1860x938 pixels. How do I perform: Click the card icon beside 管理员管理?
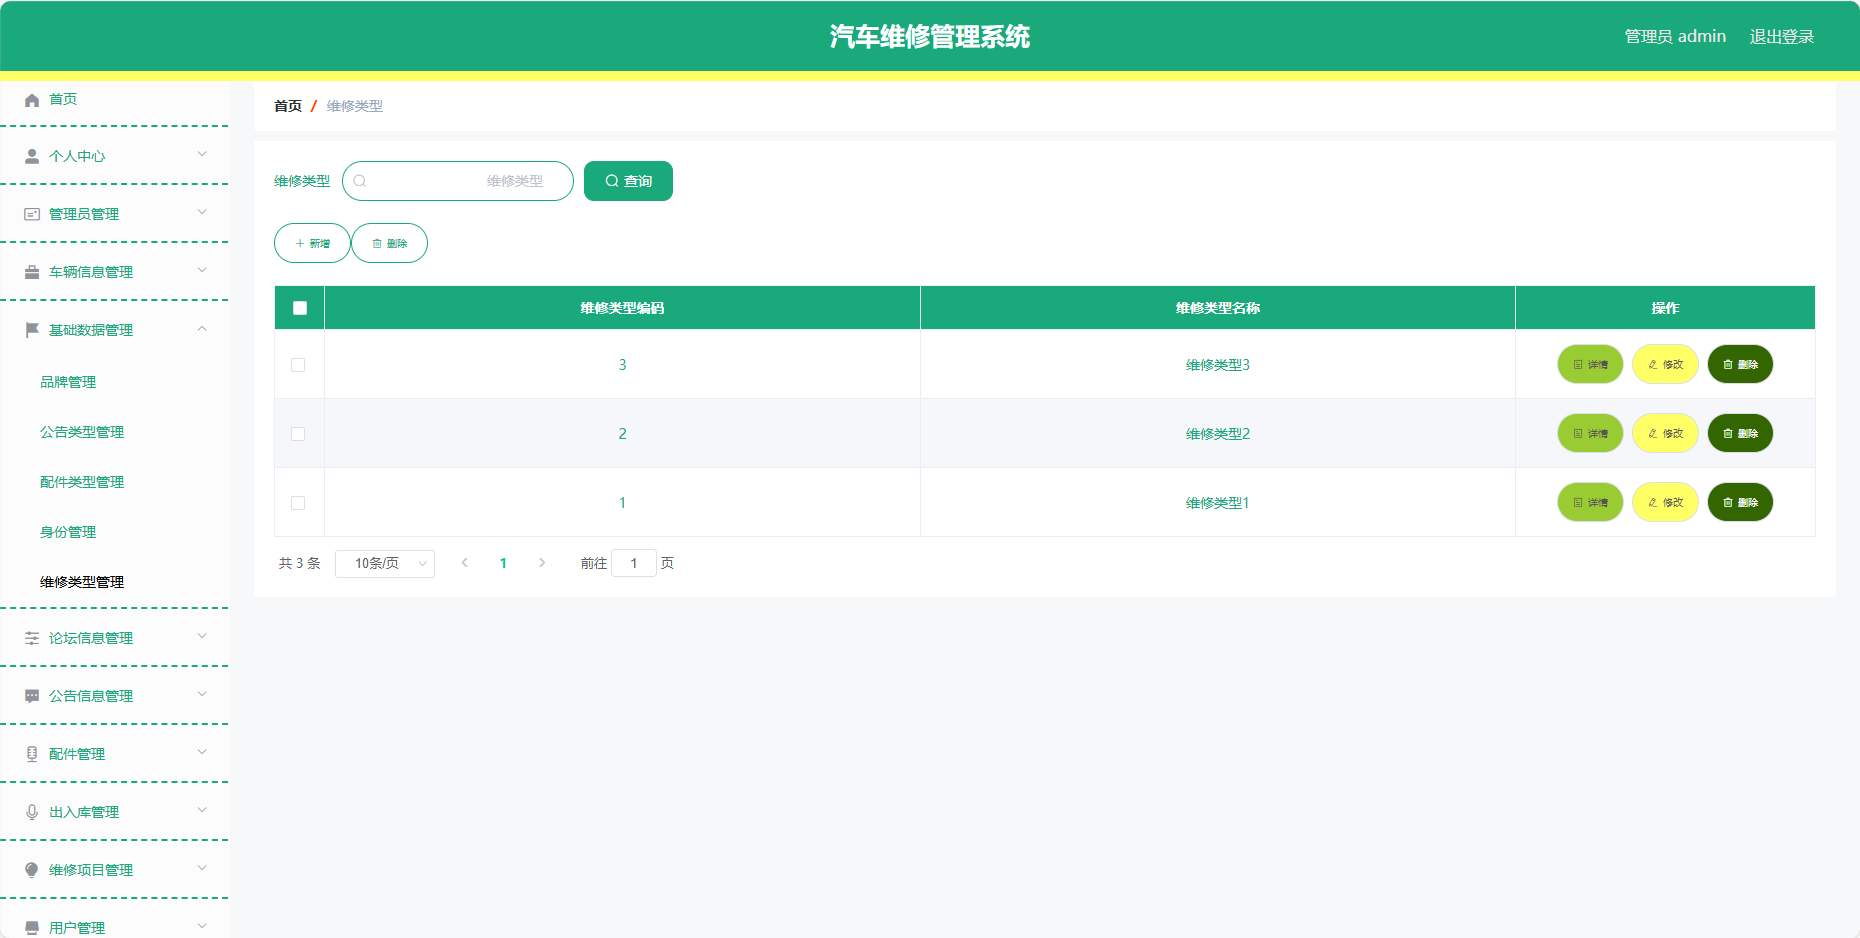click(32, 214)
